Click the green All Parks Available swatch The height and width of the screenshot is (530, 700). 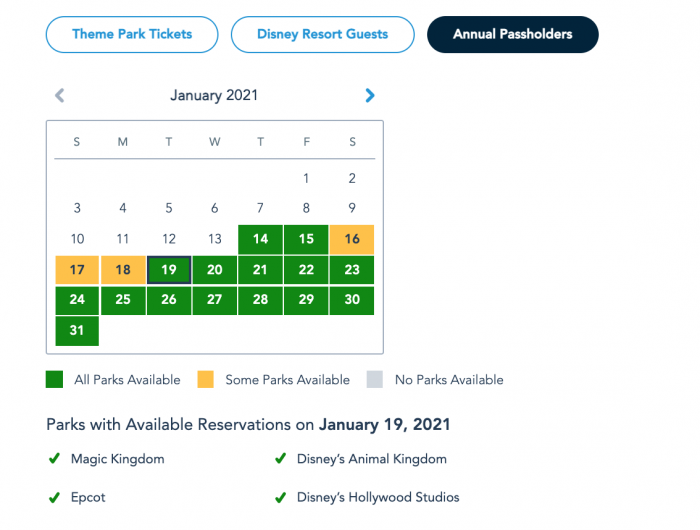pyautogui.click(x=55, y=380)
